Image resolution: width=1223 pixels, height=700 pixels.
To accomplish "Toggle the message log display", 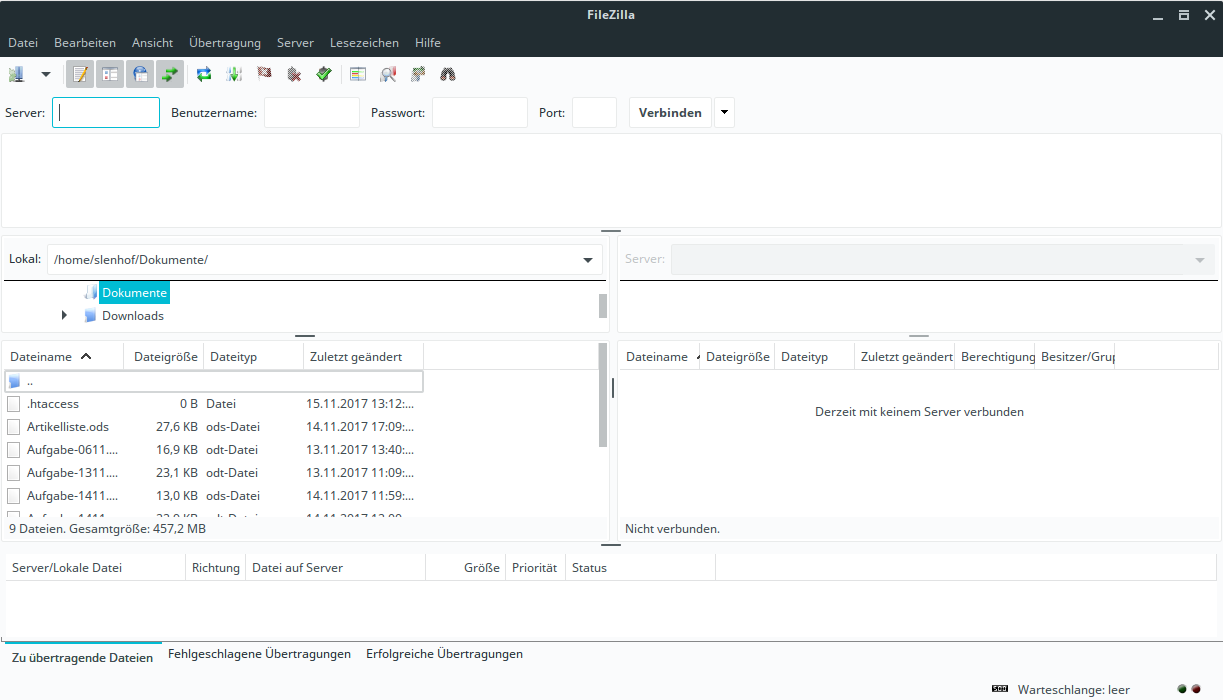I will (x=80, y=74).
